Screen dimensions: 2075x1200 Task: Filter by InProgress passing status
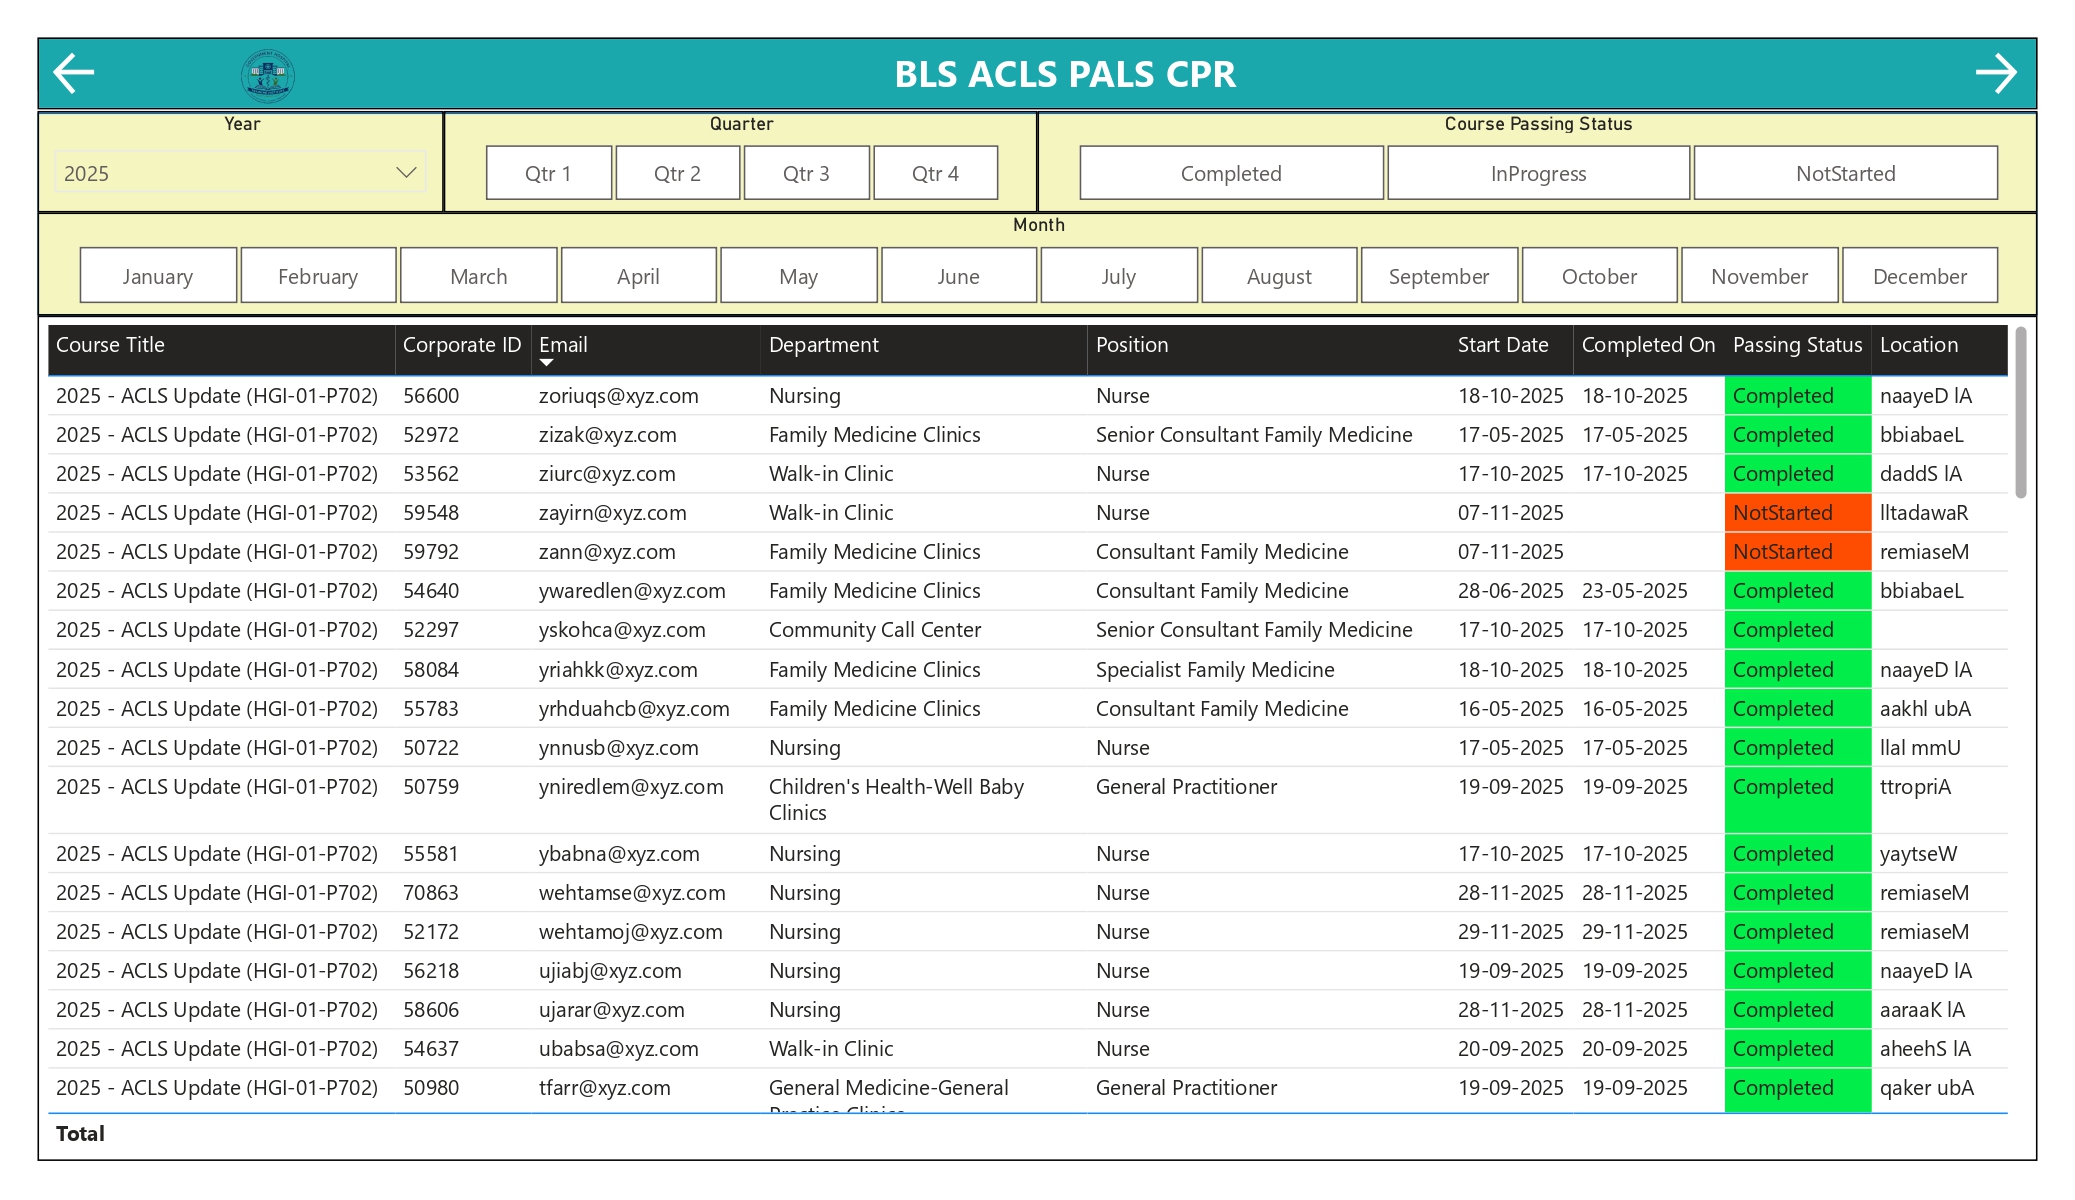coord(1538,173)
